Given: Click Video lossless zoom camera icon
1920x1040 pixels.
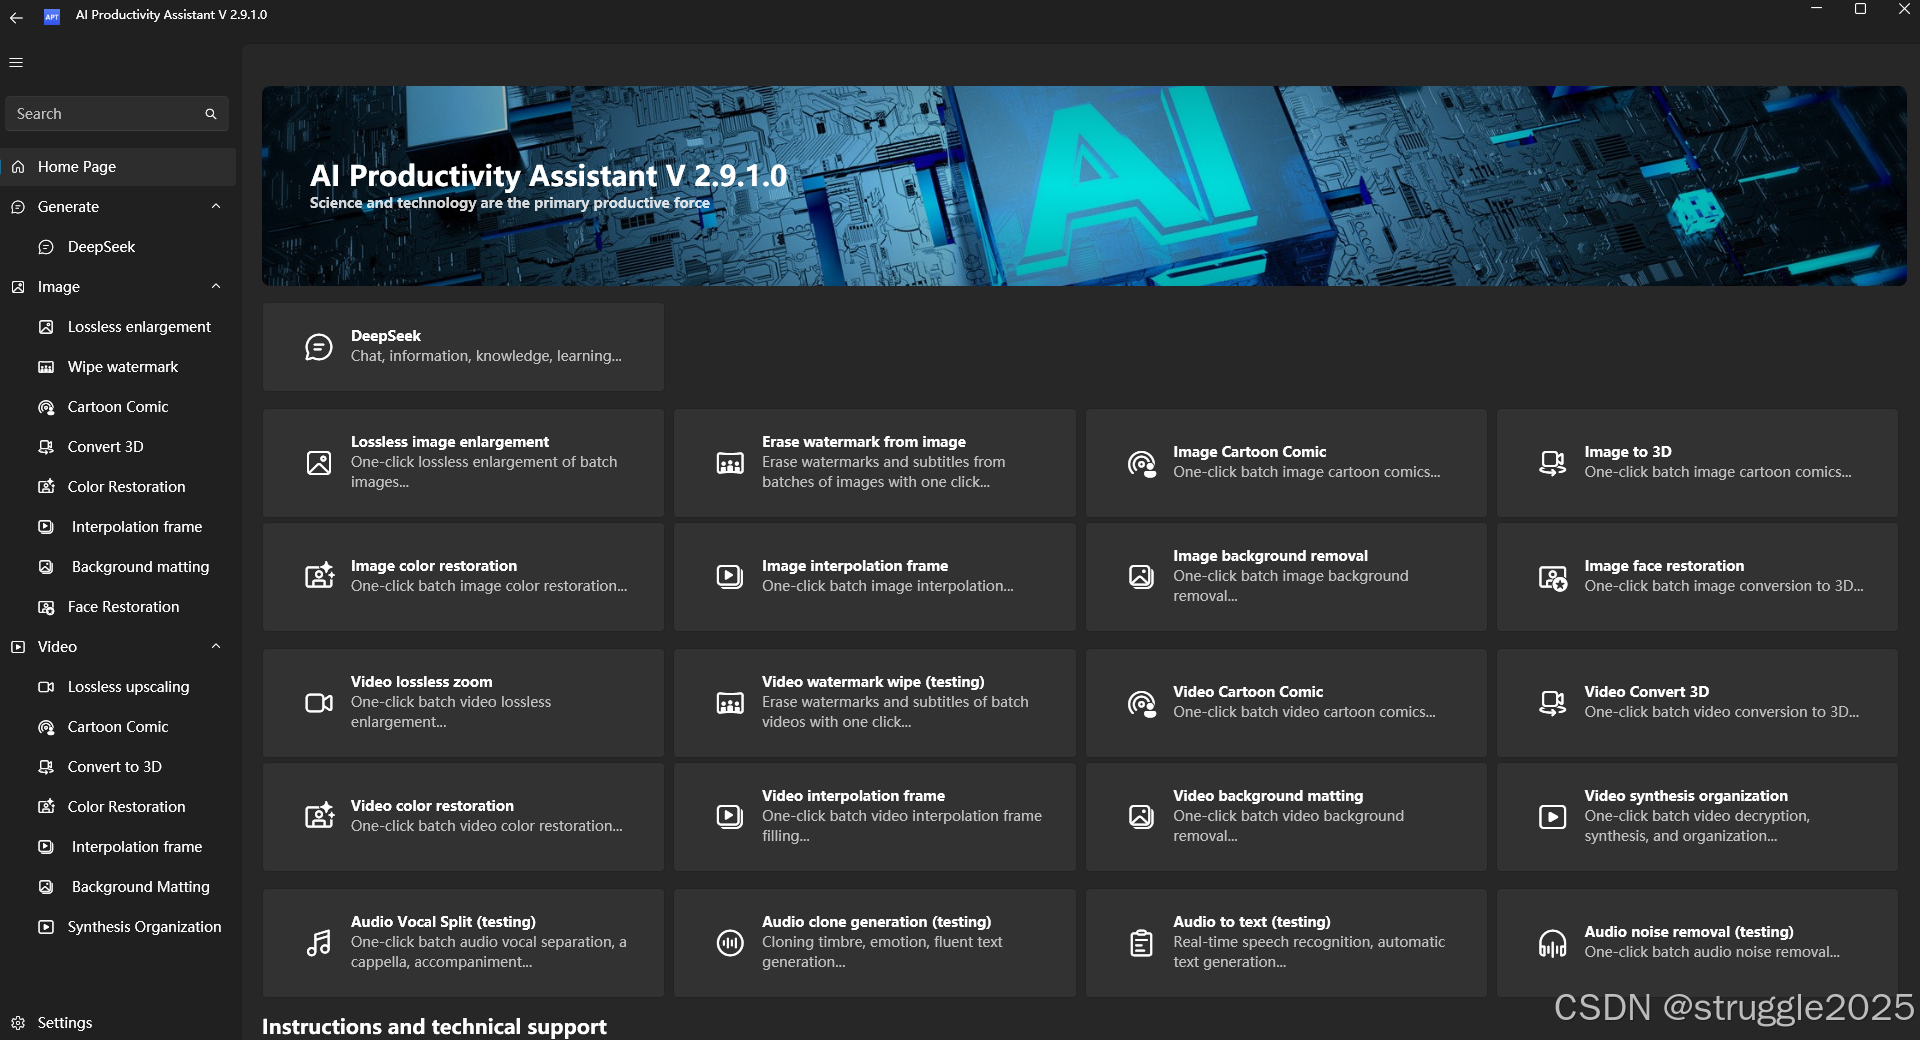Looking at the screenshot, I should (x=319, y=703).
